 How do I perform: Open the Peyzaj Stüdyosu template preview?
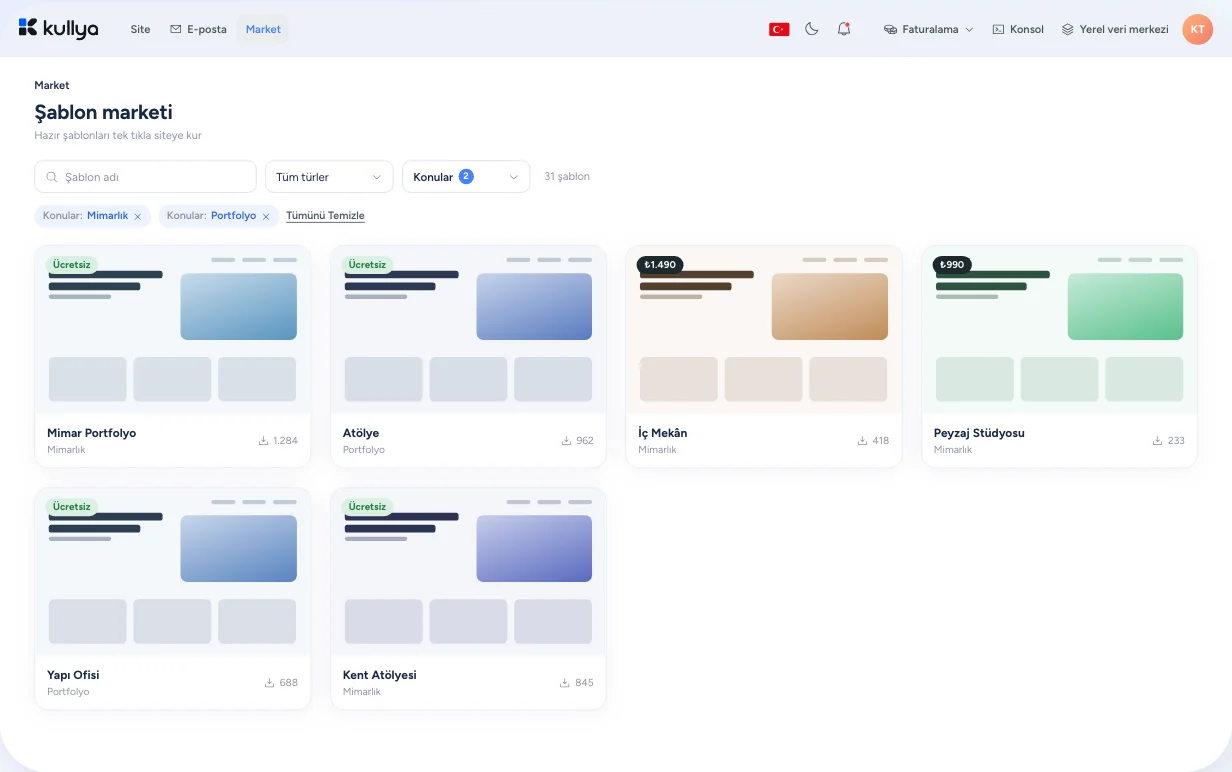[x=1059, y=330]
